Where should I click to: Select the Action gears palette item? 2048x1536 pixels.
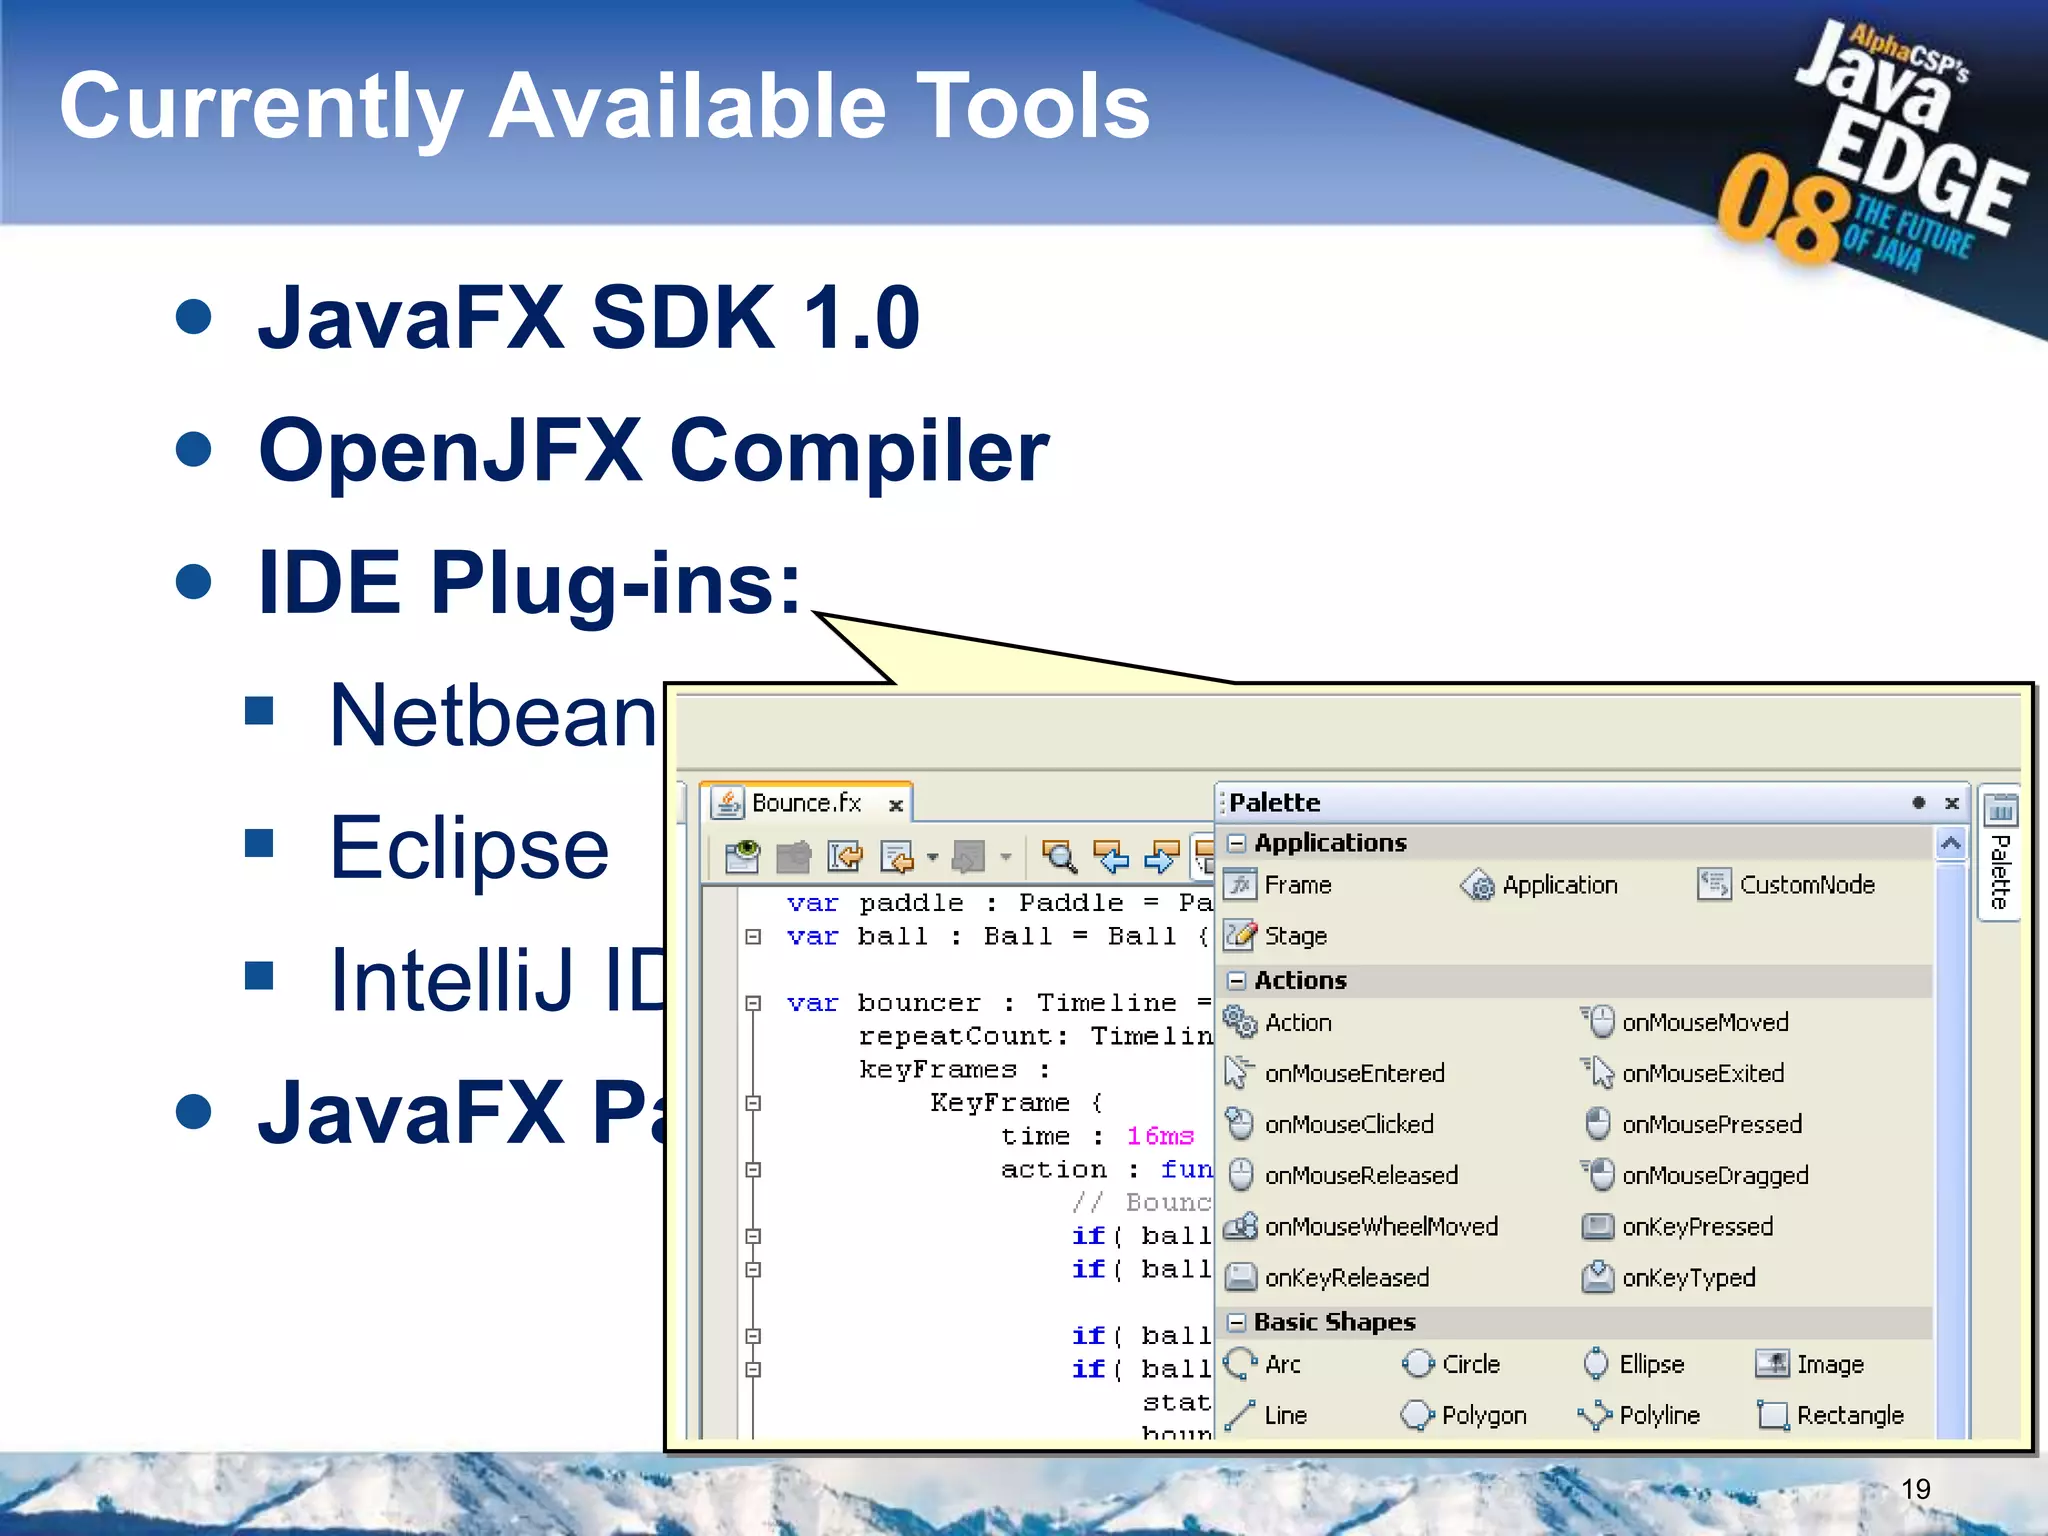pos(1278,1022)
